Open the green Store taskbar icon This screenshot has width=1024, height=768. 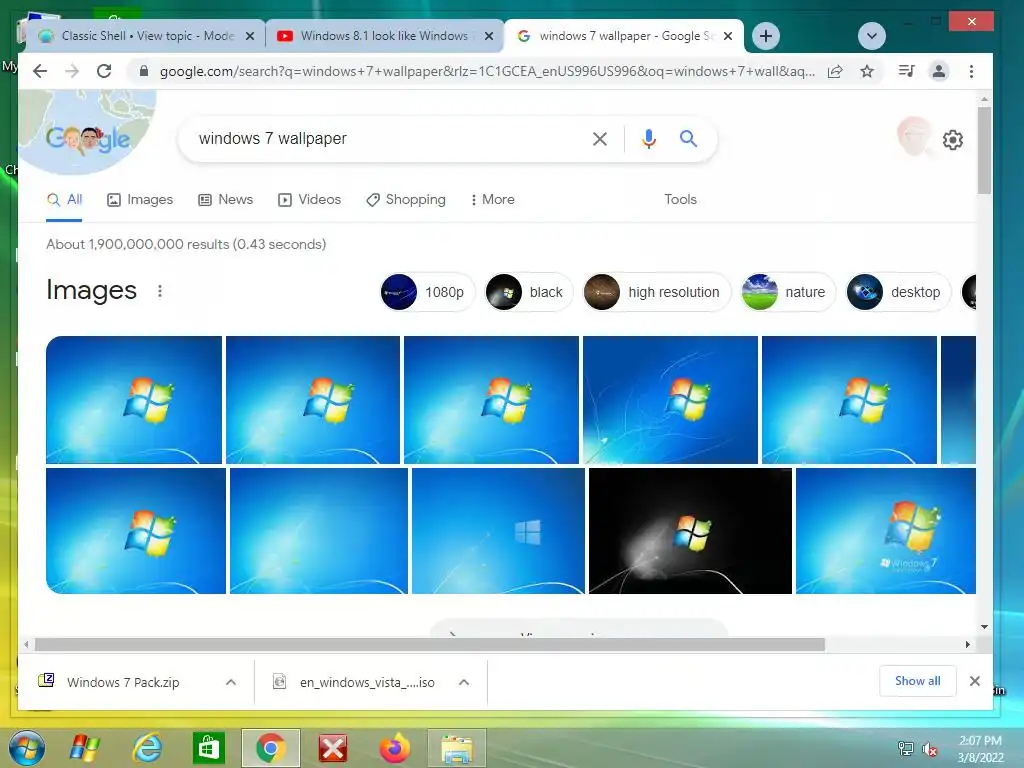tap(208, 748)
